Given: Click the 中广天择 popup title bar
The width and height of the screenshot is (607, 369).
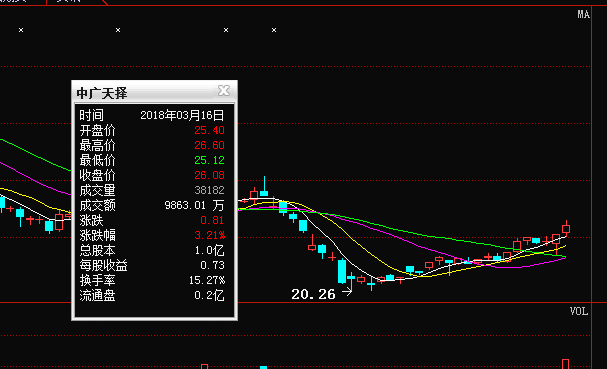Looking at the screenshot, I should pos(154,92).
